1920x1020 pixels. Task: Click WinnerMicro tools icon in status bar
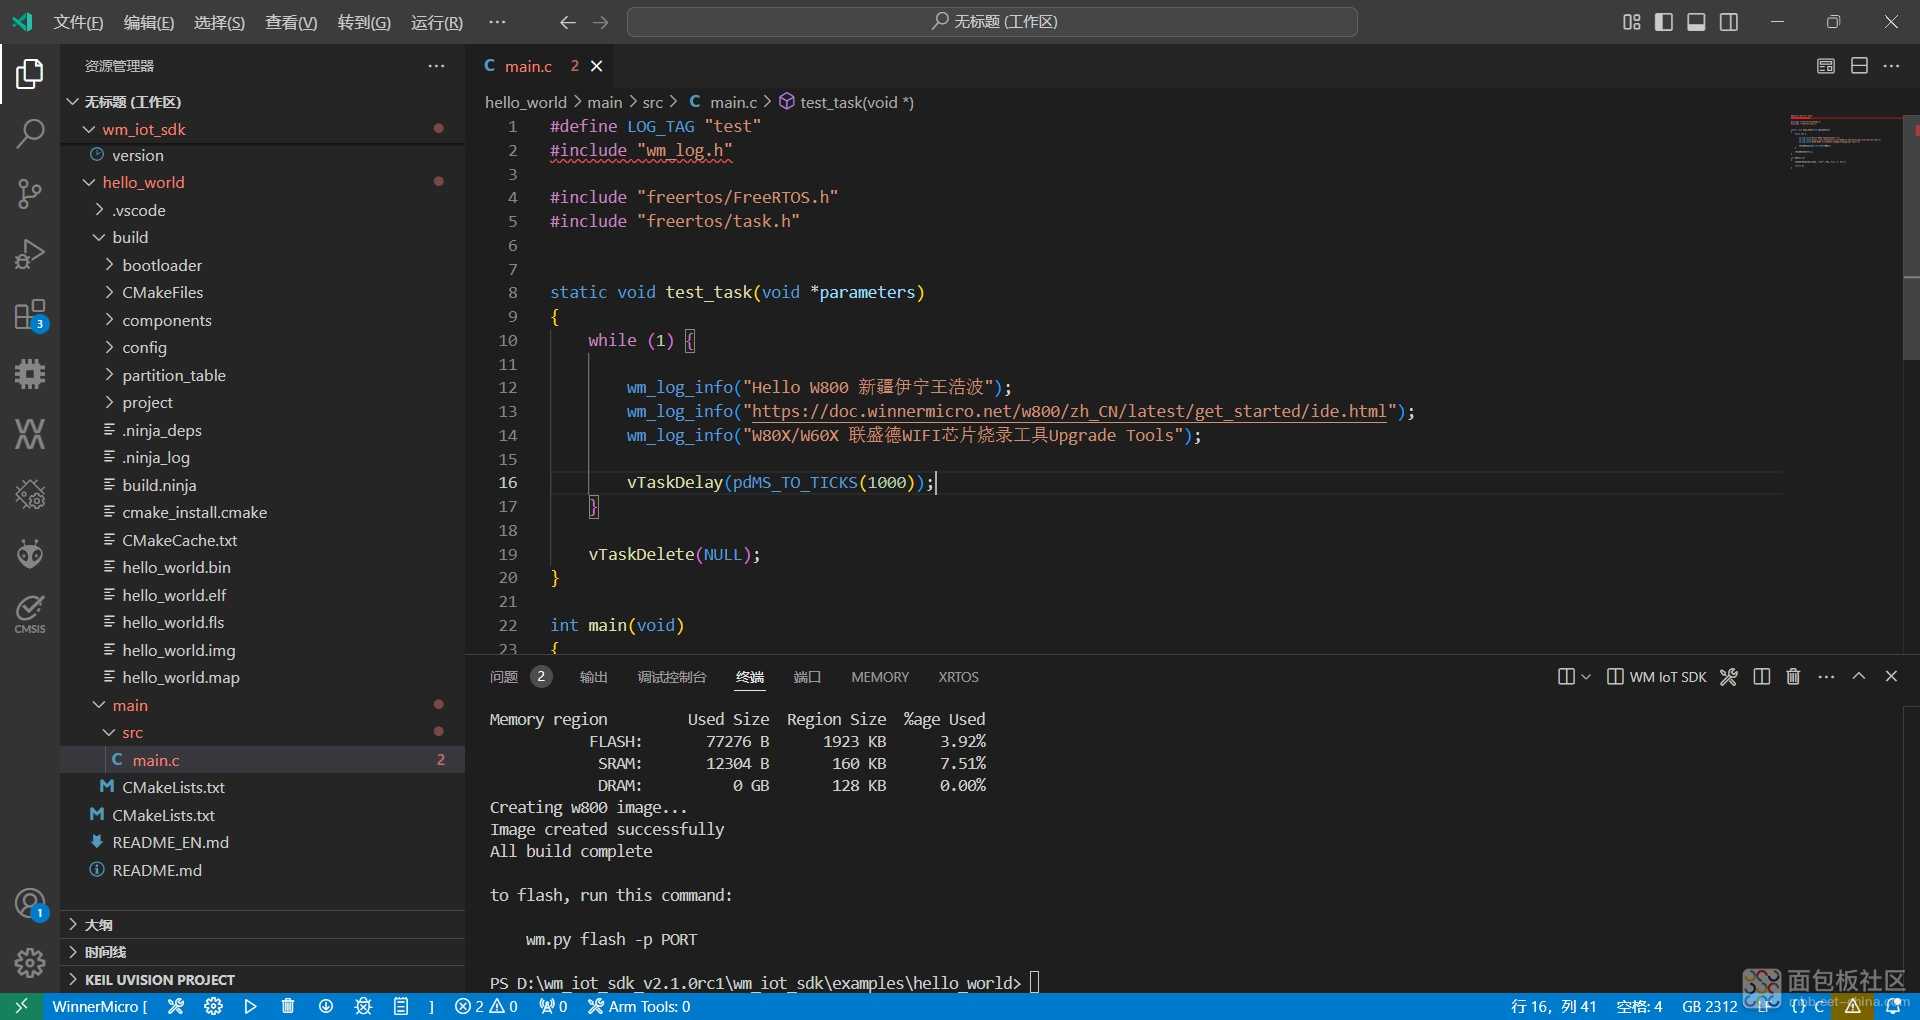pyautogui.click(x=176, y=1006)
